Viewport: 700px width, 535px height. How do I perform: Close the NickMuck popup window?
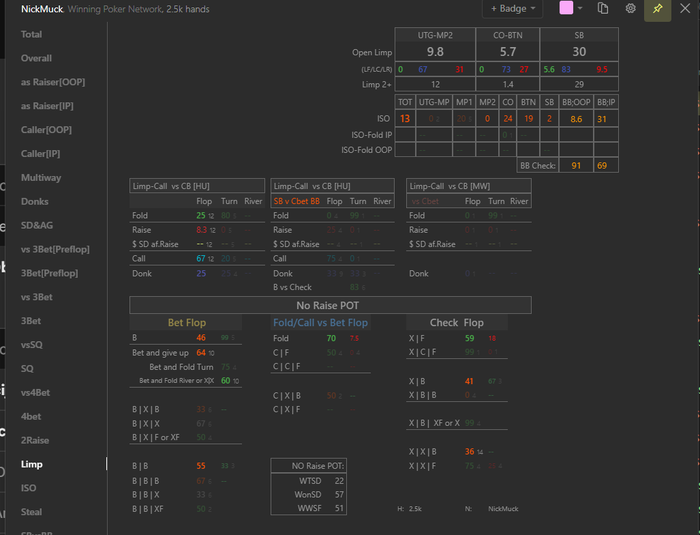(x=685, y=8)
